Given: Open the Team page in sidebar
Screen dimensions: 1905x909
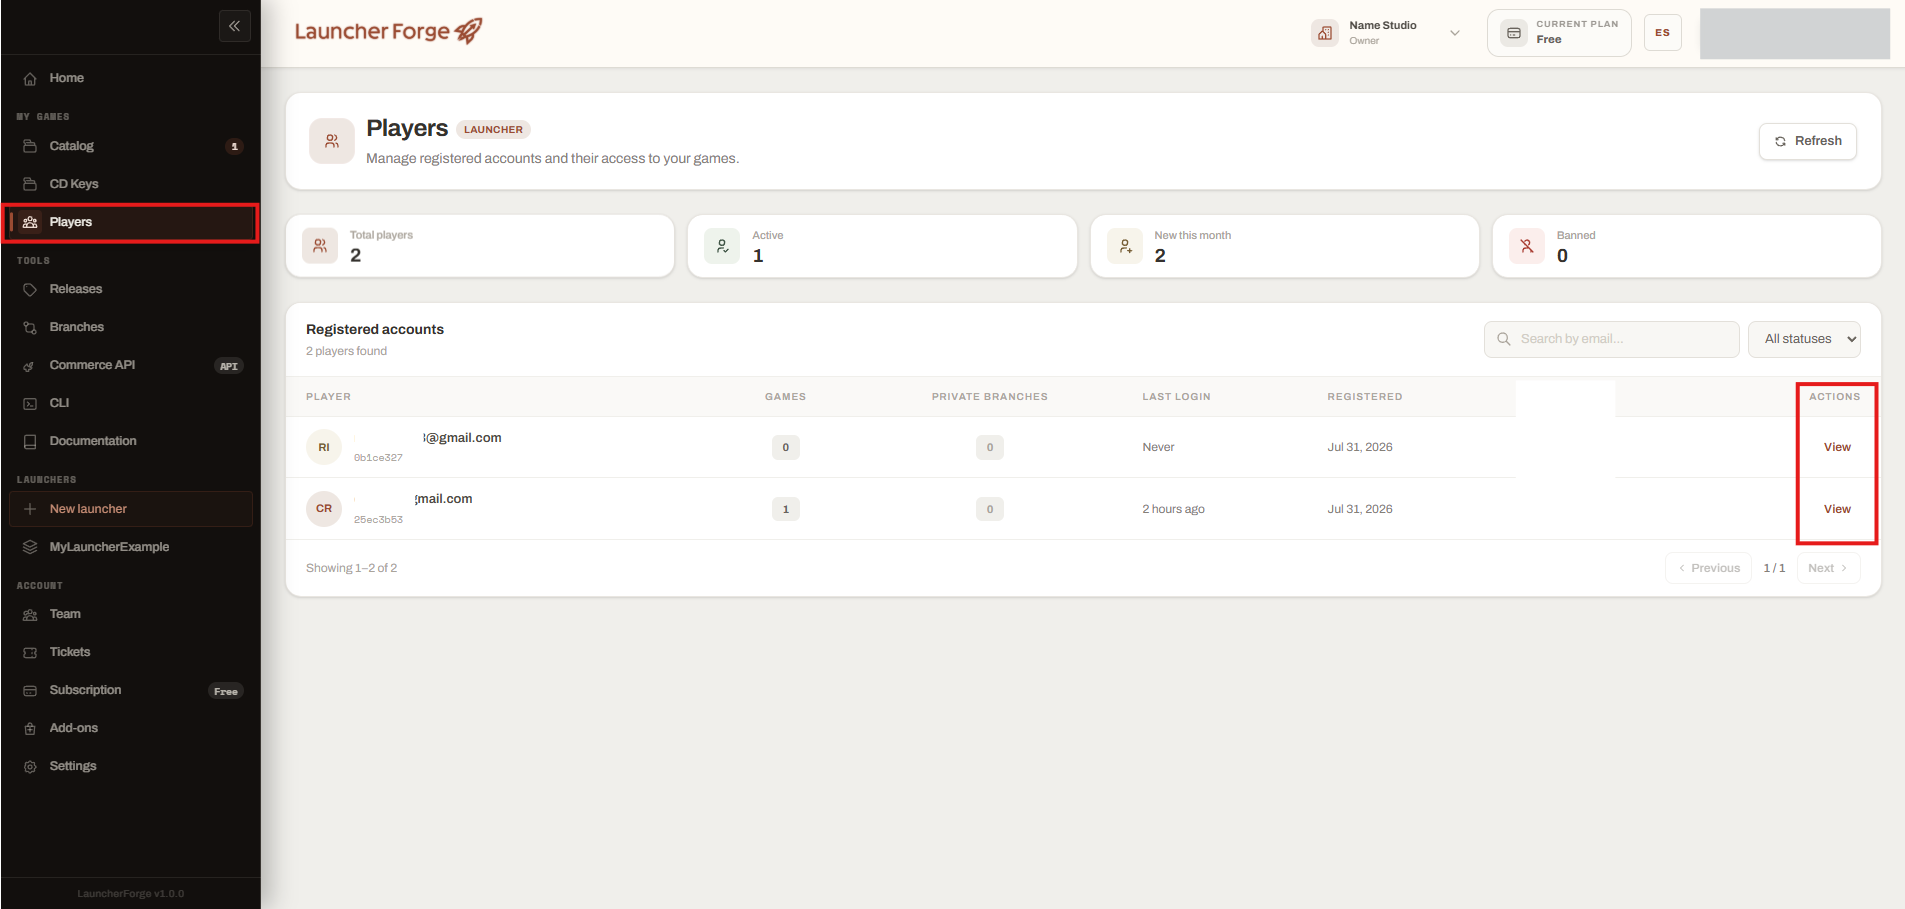Looking at the screenshot, I should point(130,614).
